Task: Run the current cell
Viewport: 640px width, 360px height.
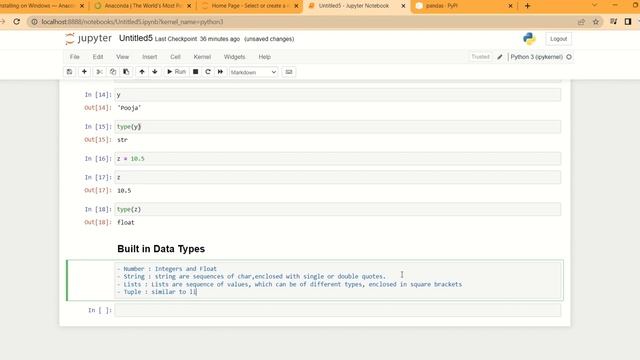Action: point(176,72)
